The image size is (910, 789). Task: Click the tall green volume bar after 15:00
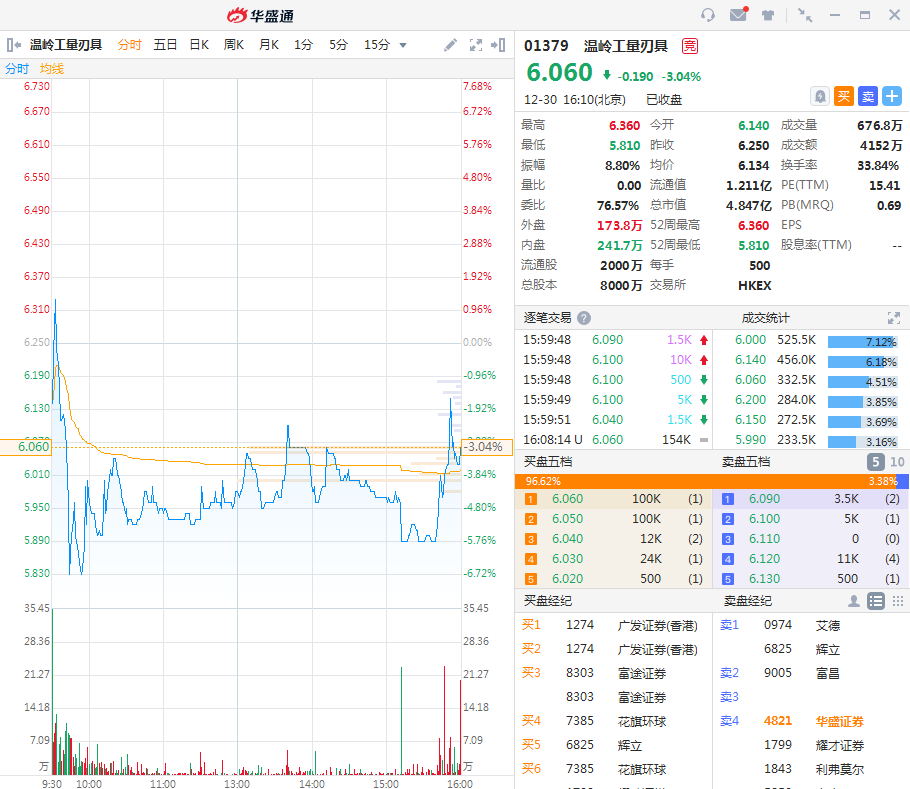coord(401,721)
